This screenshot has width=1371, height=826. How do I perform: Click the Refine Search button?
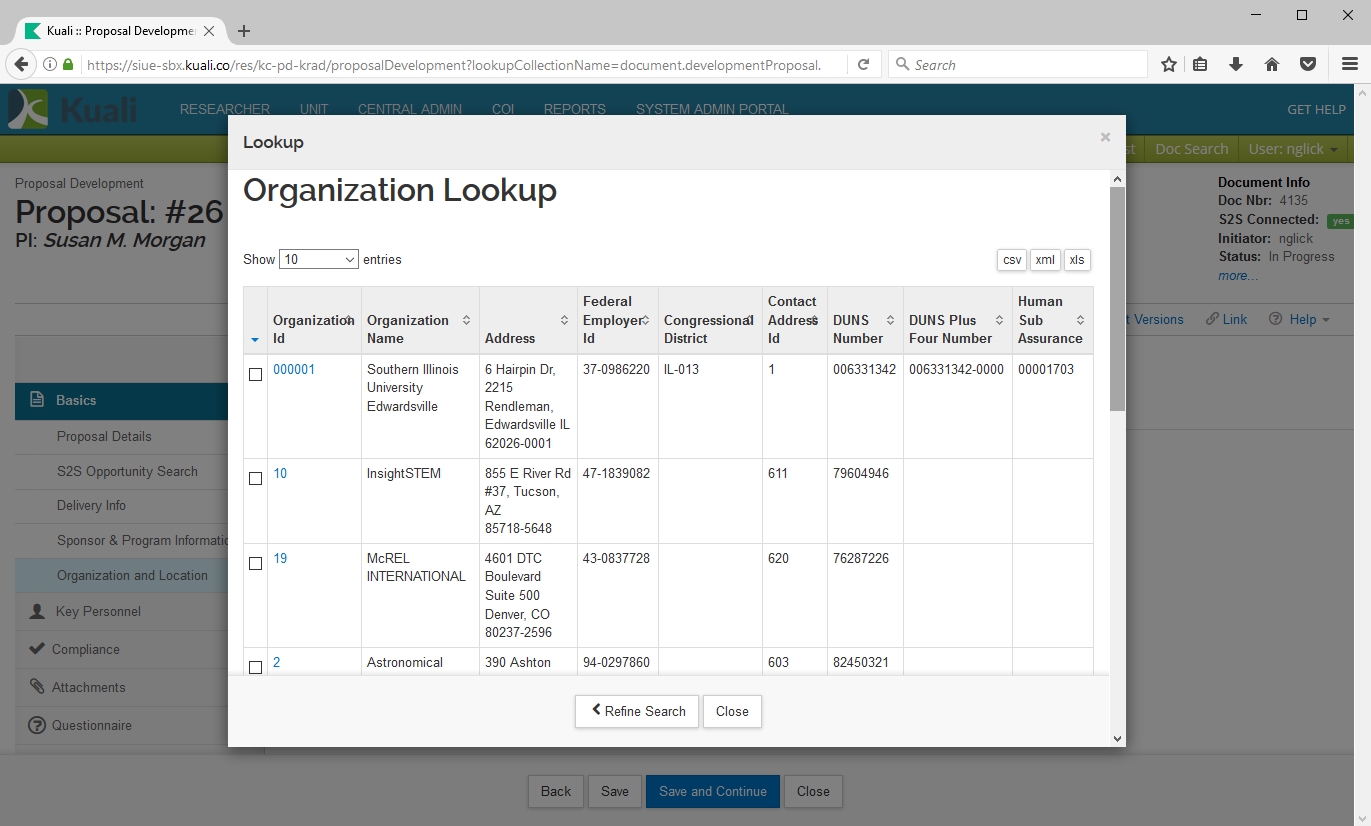[x=637, y=711]
